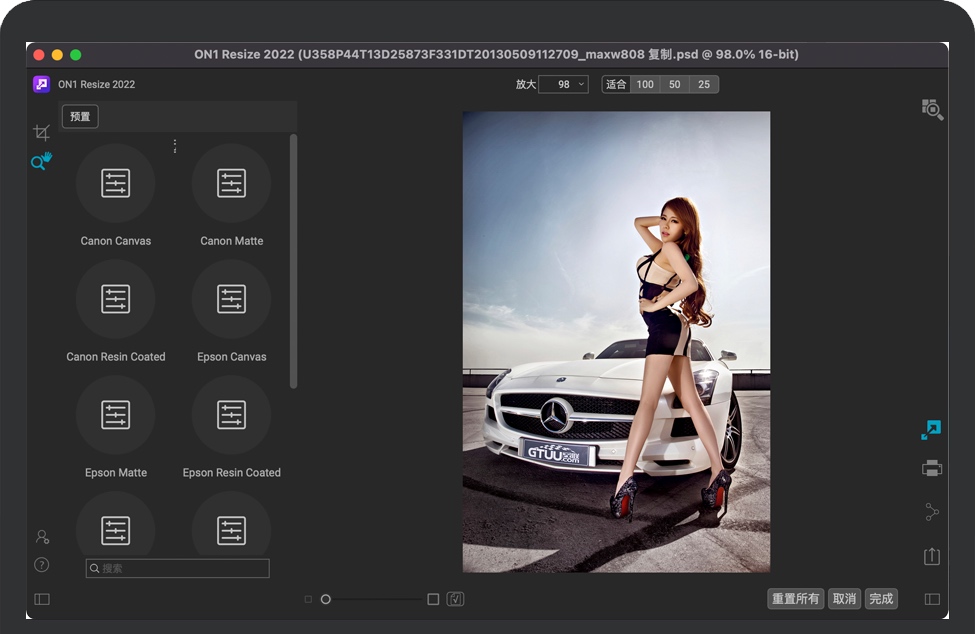Toggle the left panel visibility
The width and height of the screenshot is (975, 634).
[42, 599]
